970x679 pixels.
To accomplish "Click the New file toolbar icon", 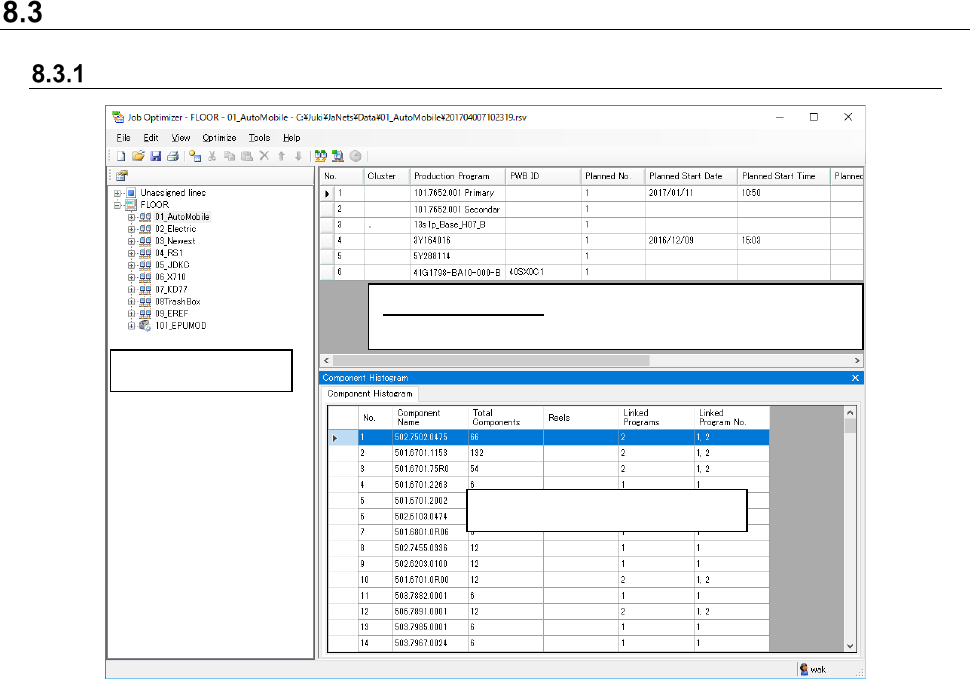I will pyautogui.click(x=122, y=156).
